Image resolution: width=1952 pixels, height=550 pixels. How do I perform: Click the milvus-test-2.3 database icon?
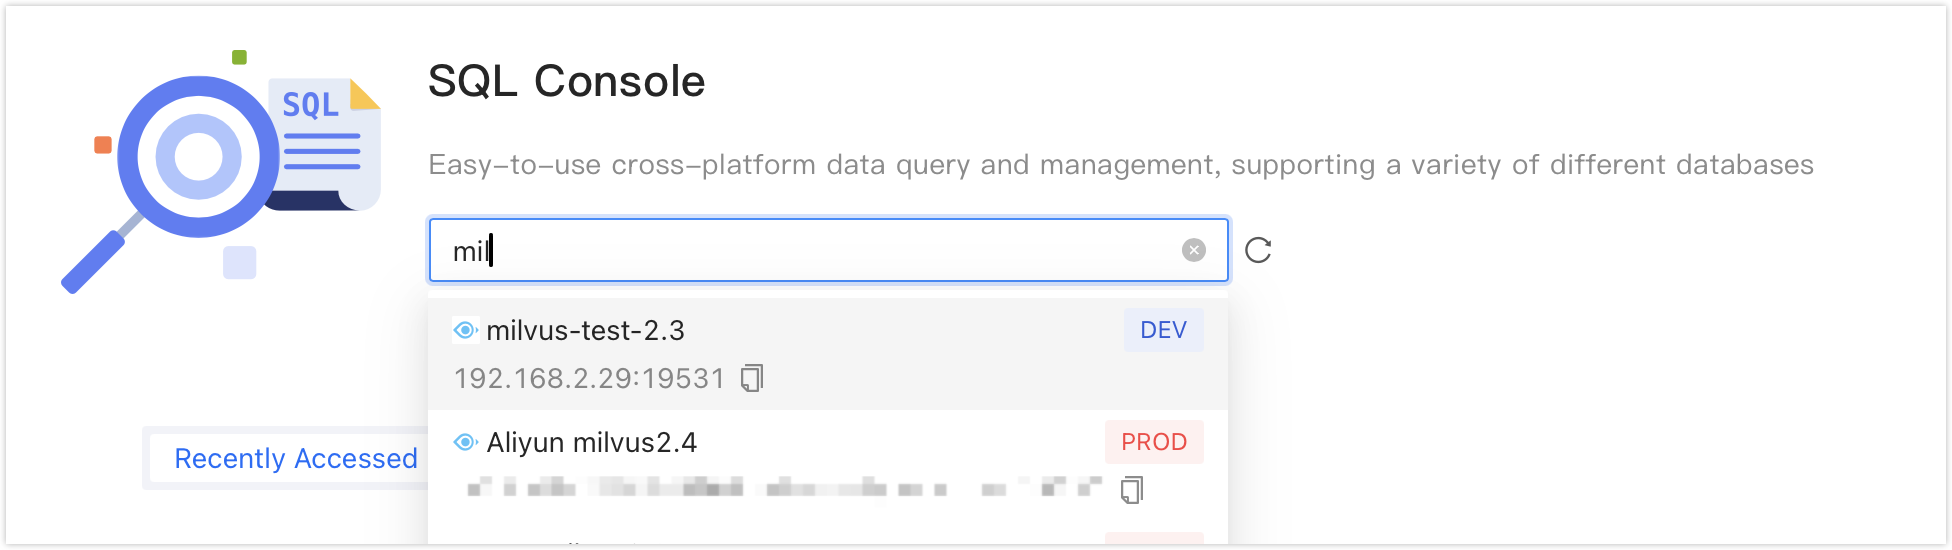coord(465,330)
